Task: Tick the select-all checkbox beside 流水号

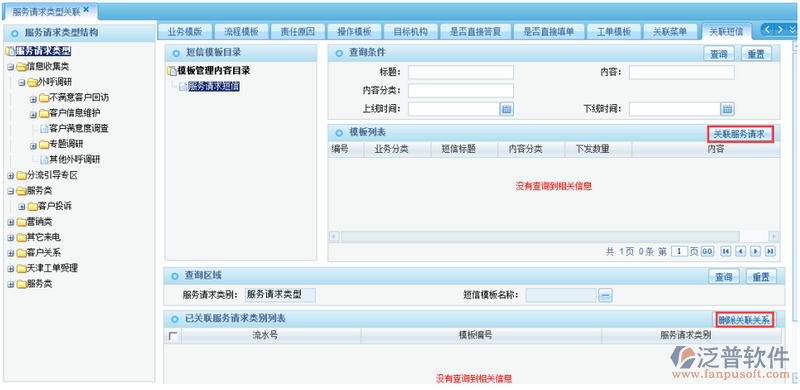Action: [173, 336]
